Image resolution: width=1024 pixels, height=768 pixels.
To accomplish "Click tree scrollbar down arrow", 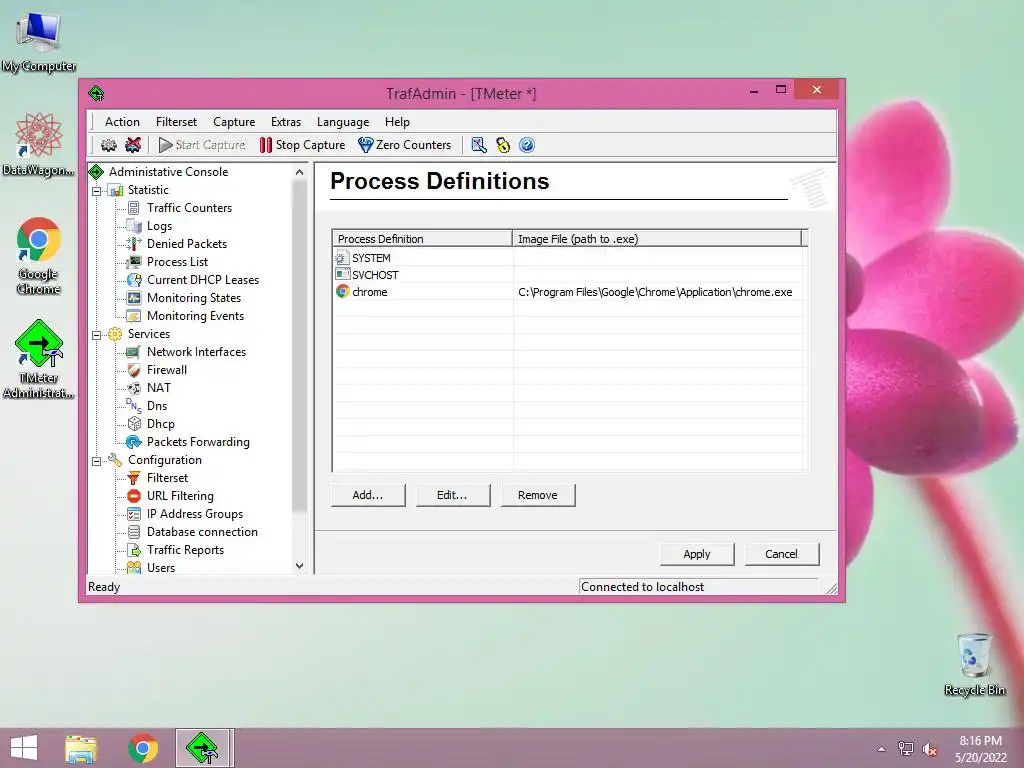I will pos(299,566).
